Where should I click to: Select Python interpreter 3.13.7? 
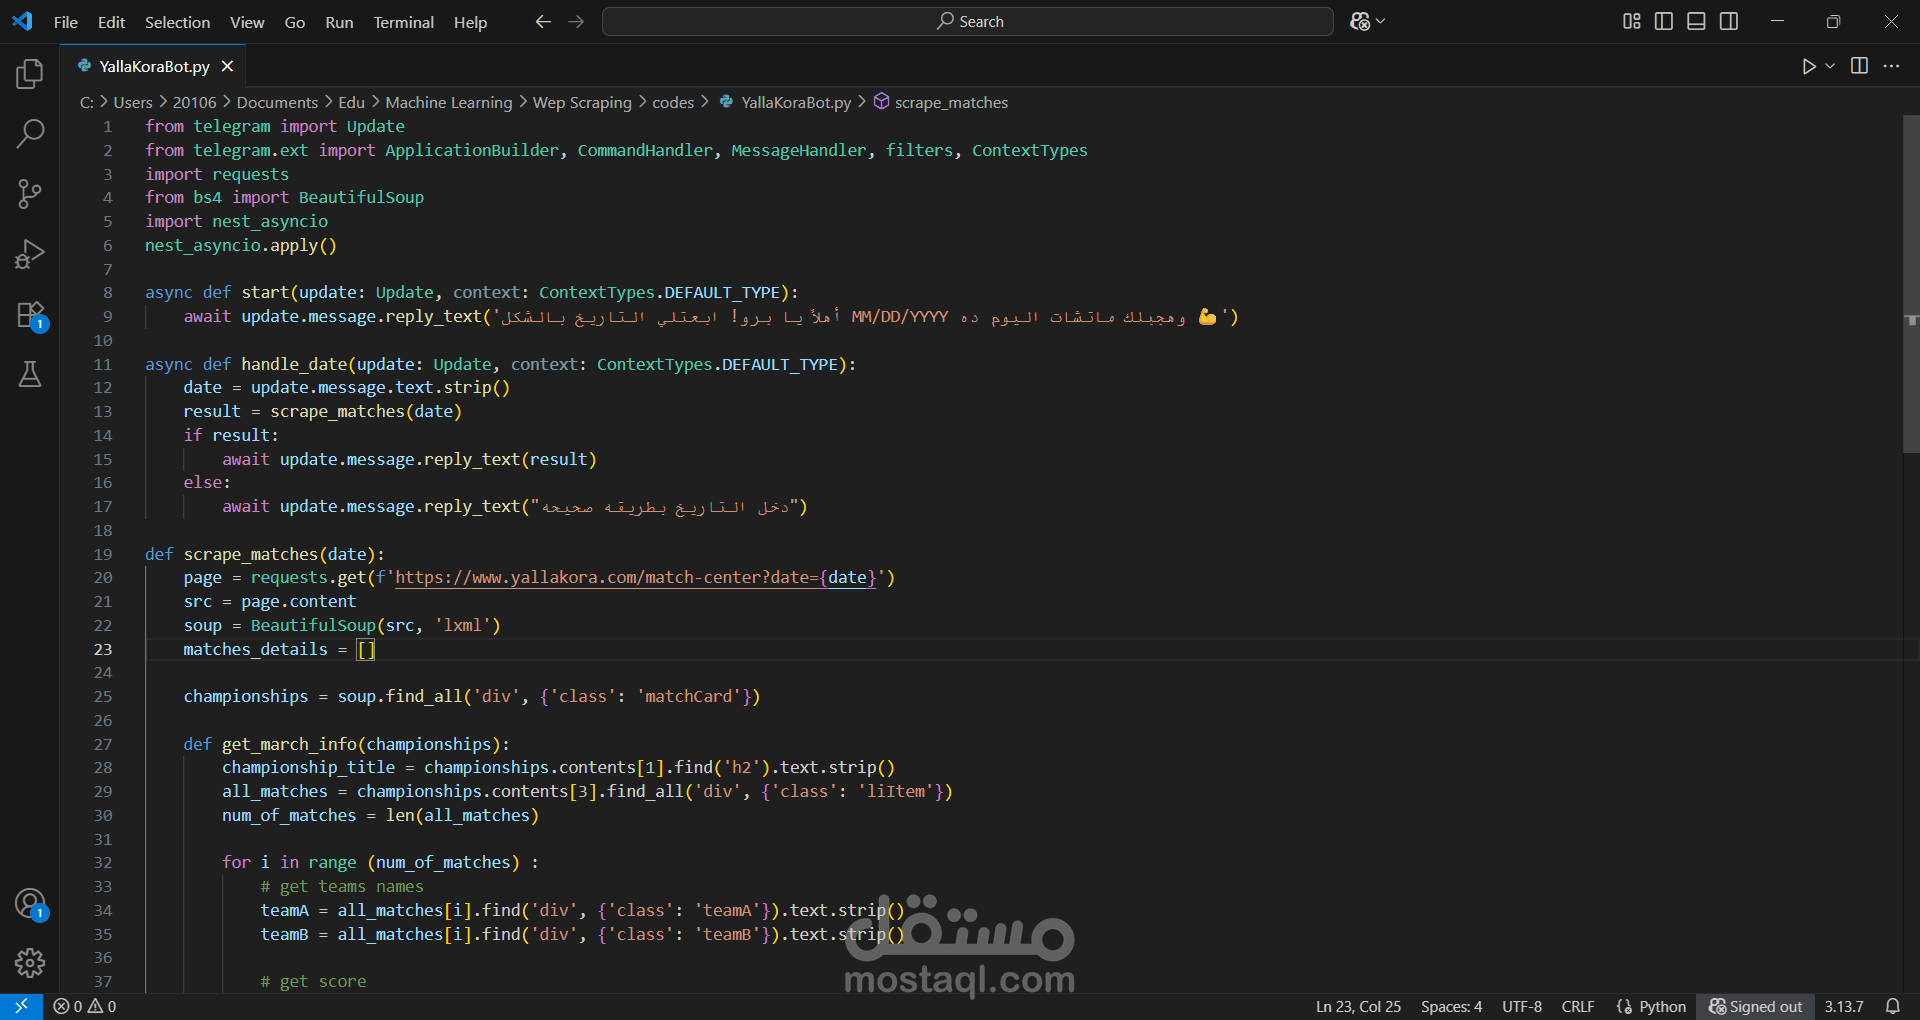click(x=1844, y=1006)
